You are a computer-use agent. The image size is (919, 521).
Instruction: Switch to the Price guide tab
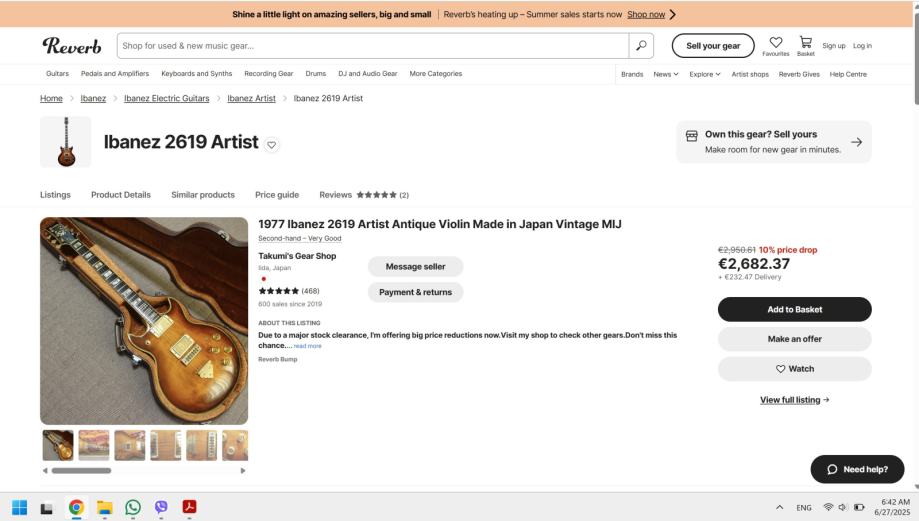(277, 195)
